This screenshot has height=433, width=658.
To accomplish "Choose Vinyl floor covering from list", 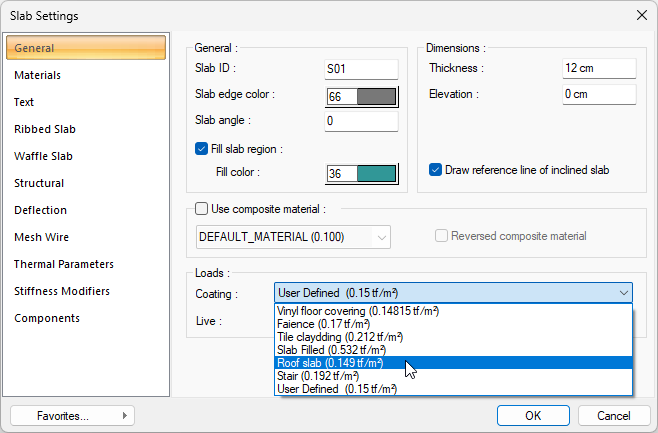I will (x=357, y=311).
